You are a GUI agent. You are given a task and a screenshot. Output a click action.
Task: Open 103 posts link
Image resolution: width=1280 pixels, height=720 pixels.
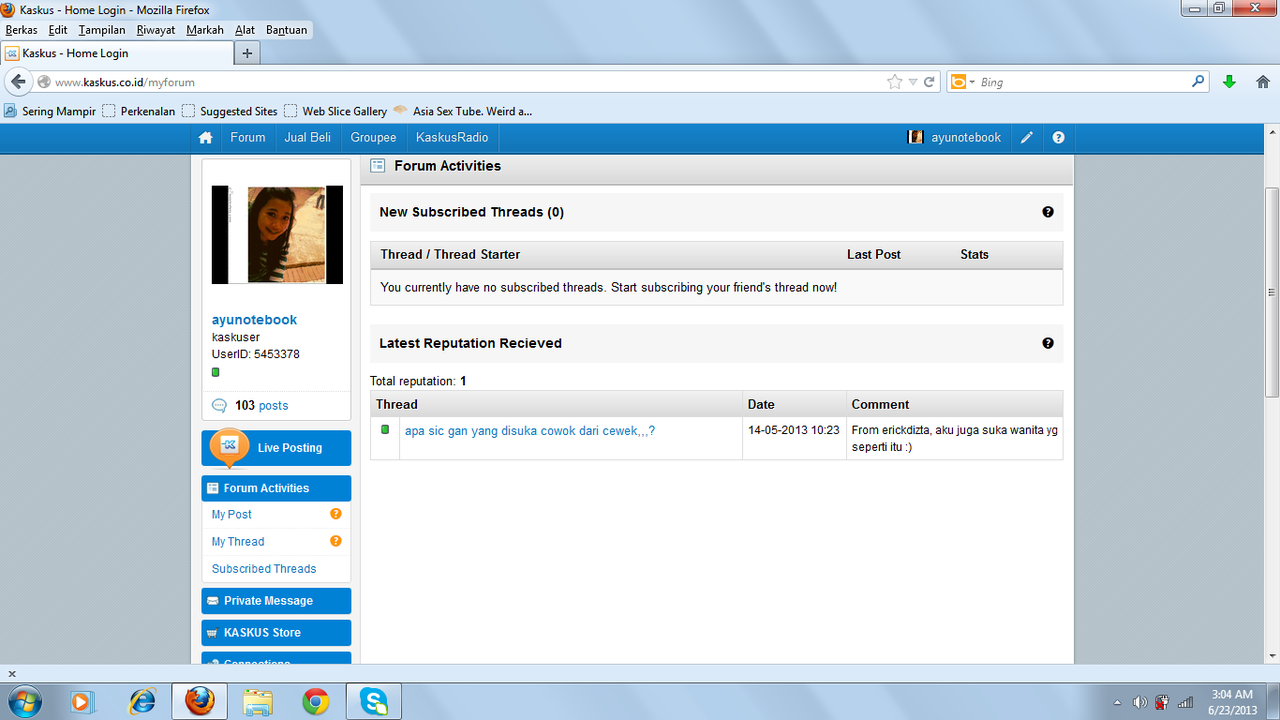click(x=261, y=405)
